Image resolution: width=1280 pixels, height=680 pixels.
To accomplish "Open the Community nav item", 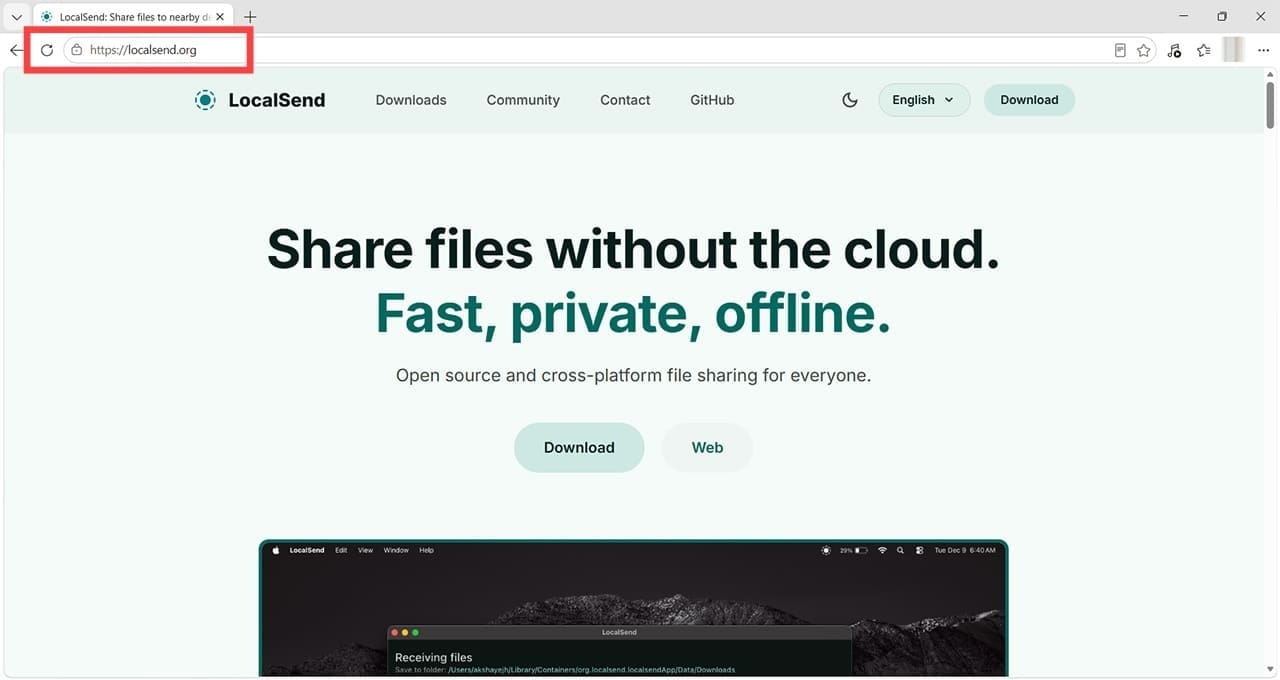I will [523, 100].
